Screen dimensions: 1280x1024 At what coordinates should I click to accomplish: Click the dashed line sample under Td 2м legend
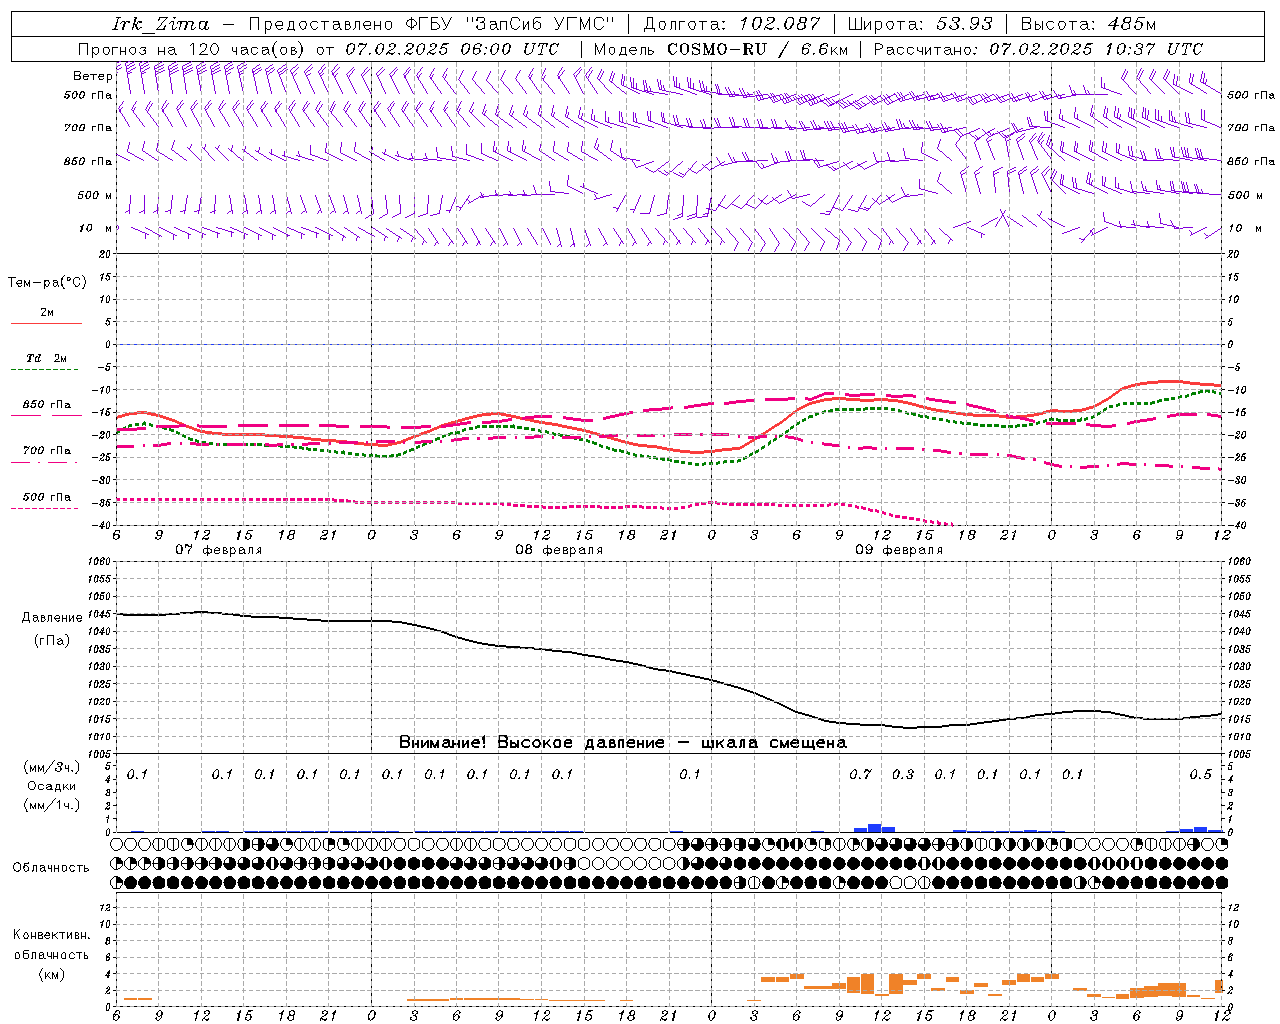(46, 370)
